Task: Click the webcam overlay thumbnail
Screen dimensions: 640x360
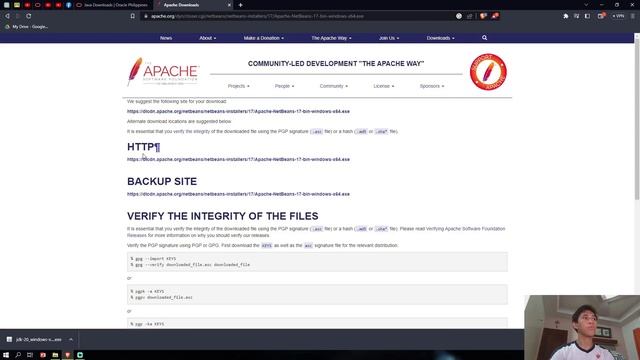Action: (x=582, y=327)
